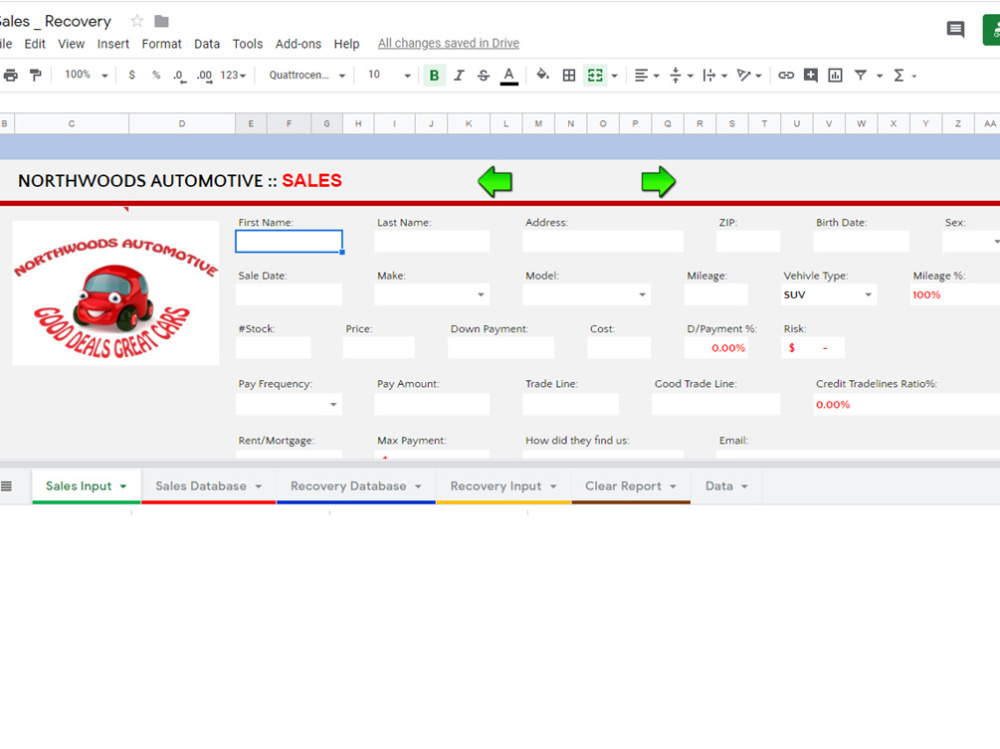Screen dimensions: 1000x749
Task: Click the Print icon
Action: coord(11,75)
